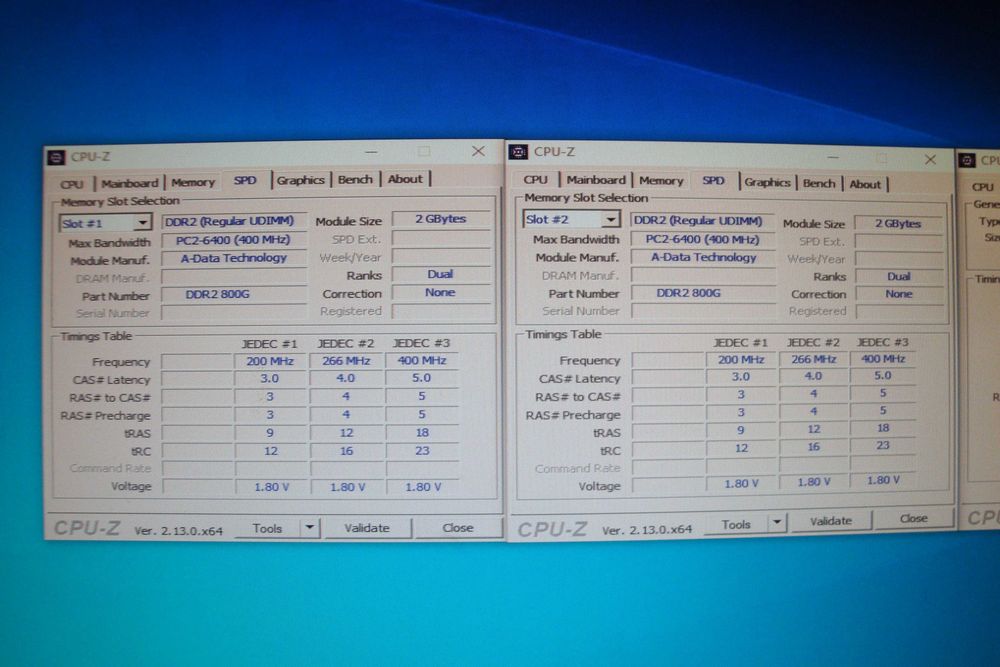Select SPD tab in Slot #2 window
1000x667 pixels.
point(714,180)
